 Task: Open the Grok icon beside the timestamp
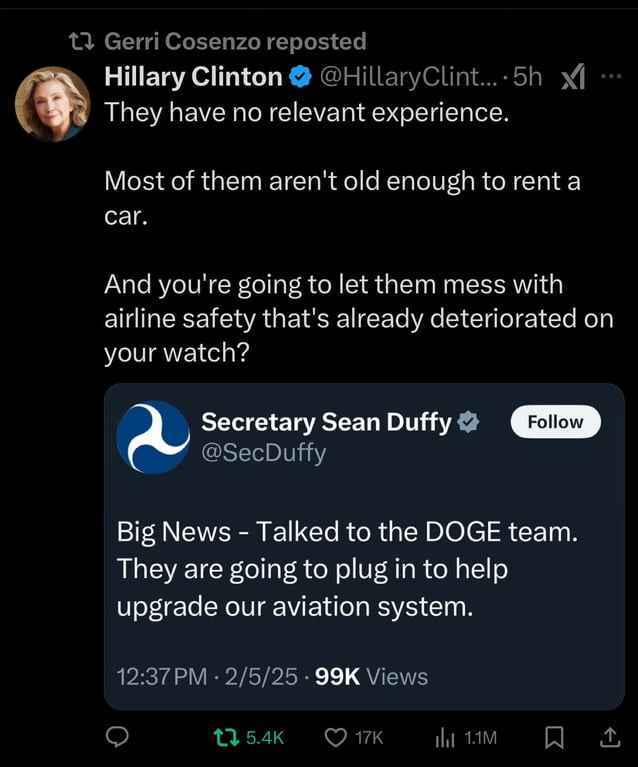click(x=572, y=77)
